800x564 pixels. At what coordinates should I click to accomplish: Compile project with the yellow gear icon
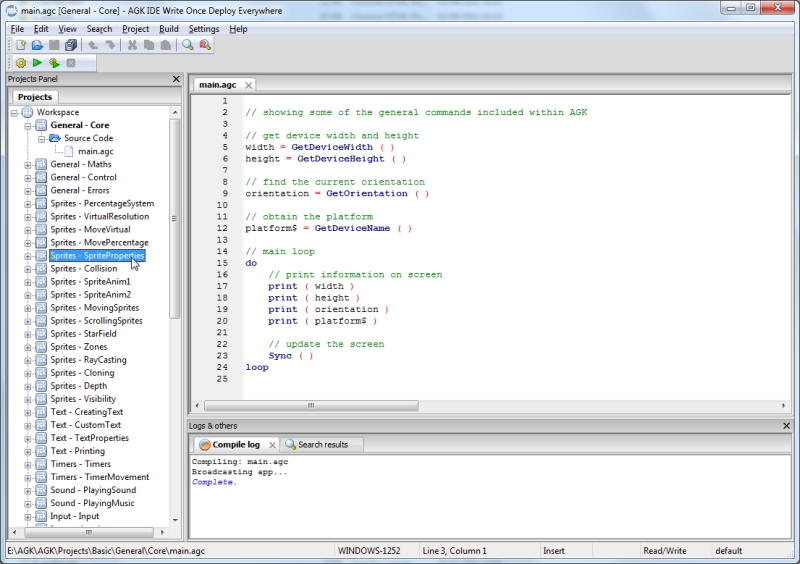[21, 63]
